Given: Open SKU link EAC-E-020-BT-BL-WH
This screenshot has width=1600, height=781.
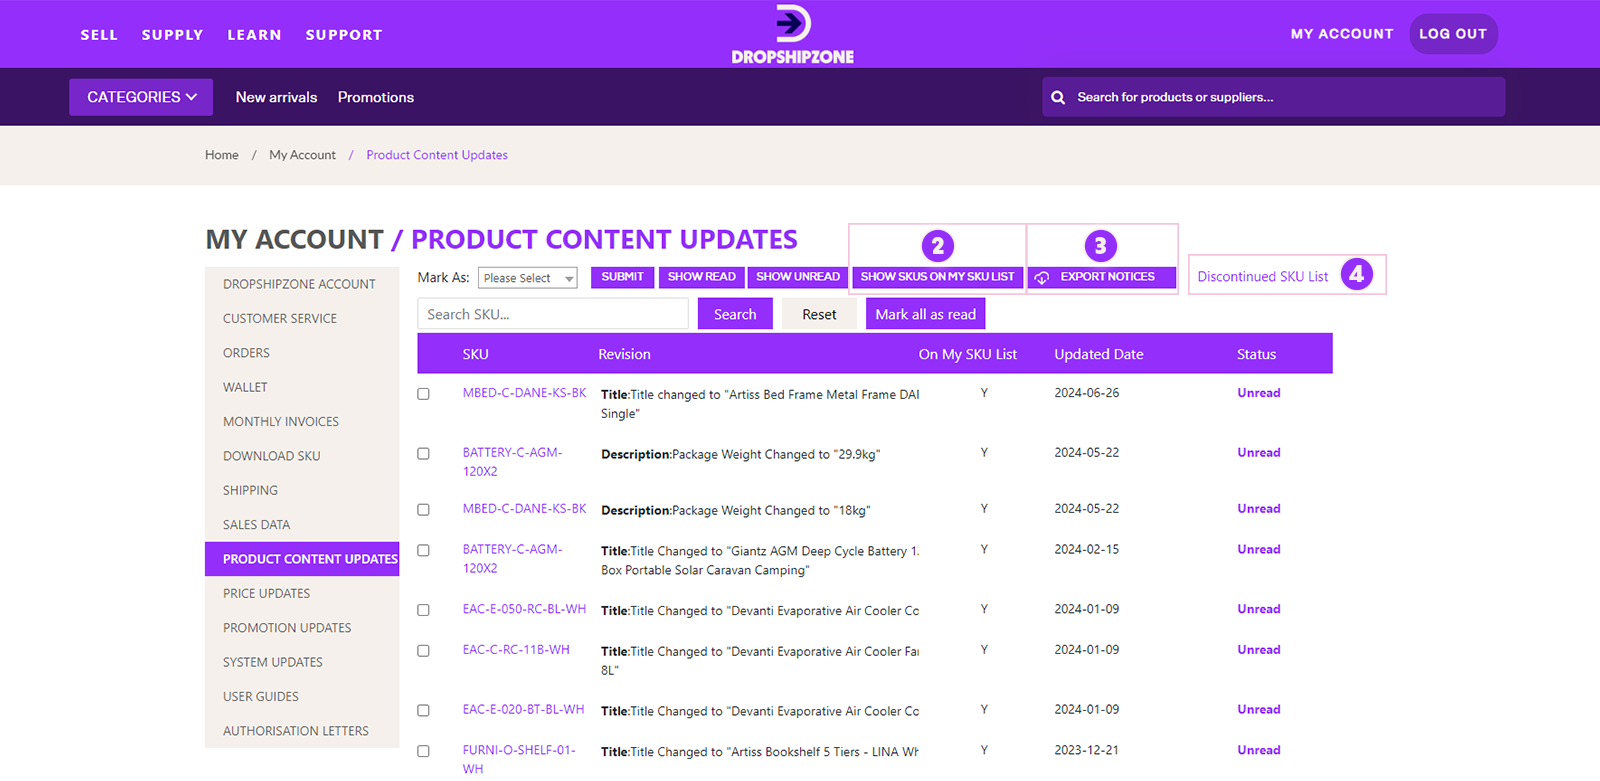Looking at the screenshot, I should tap(523, 710).
